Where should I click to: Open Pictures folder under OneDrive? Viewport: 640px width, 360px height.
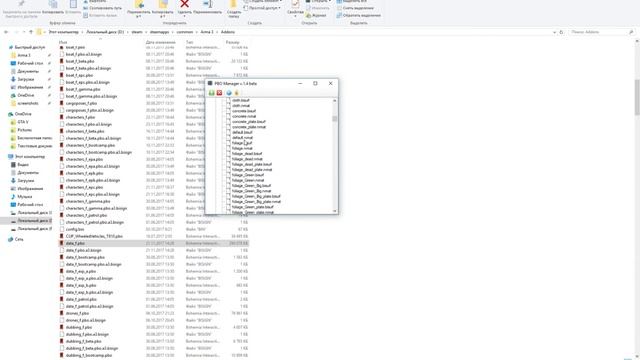pos(24,130)
